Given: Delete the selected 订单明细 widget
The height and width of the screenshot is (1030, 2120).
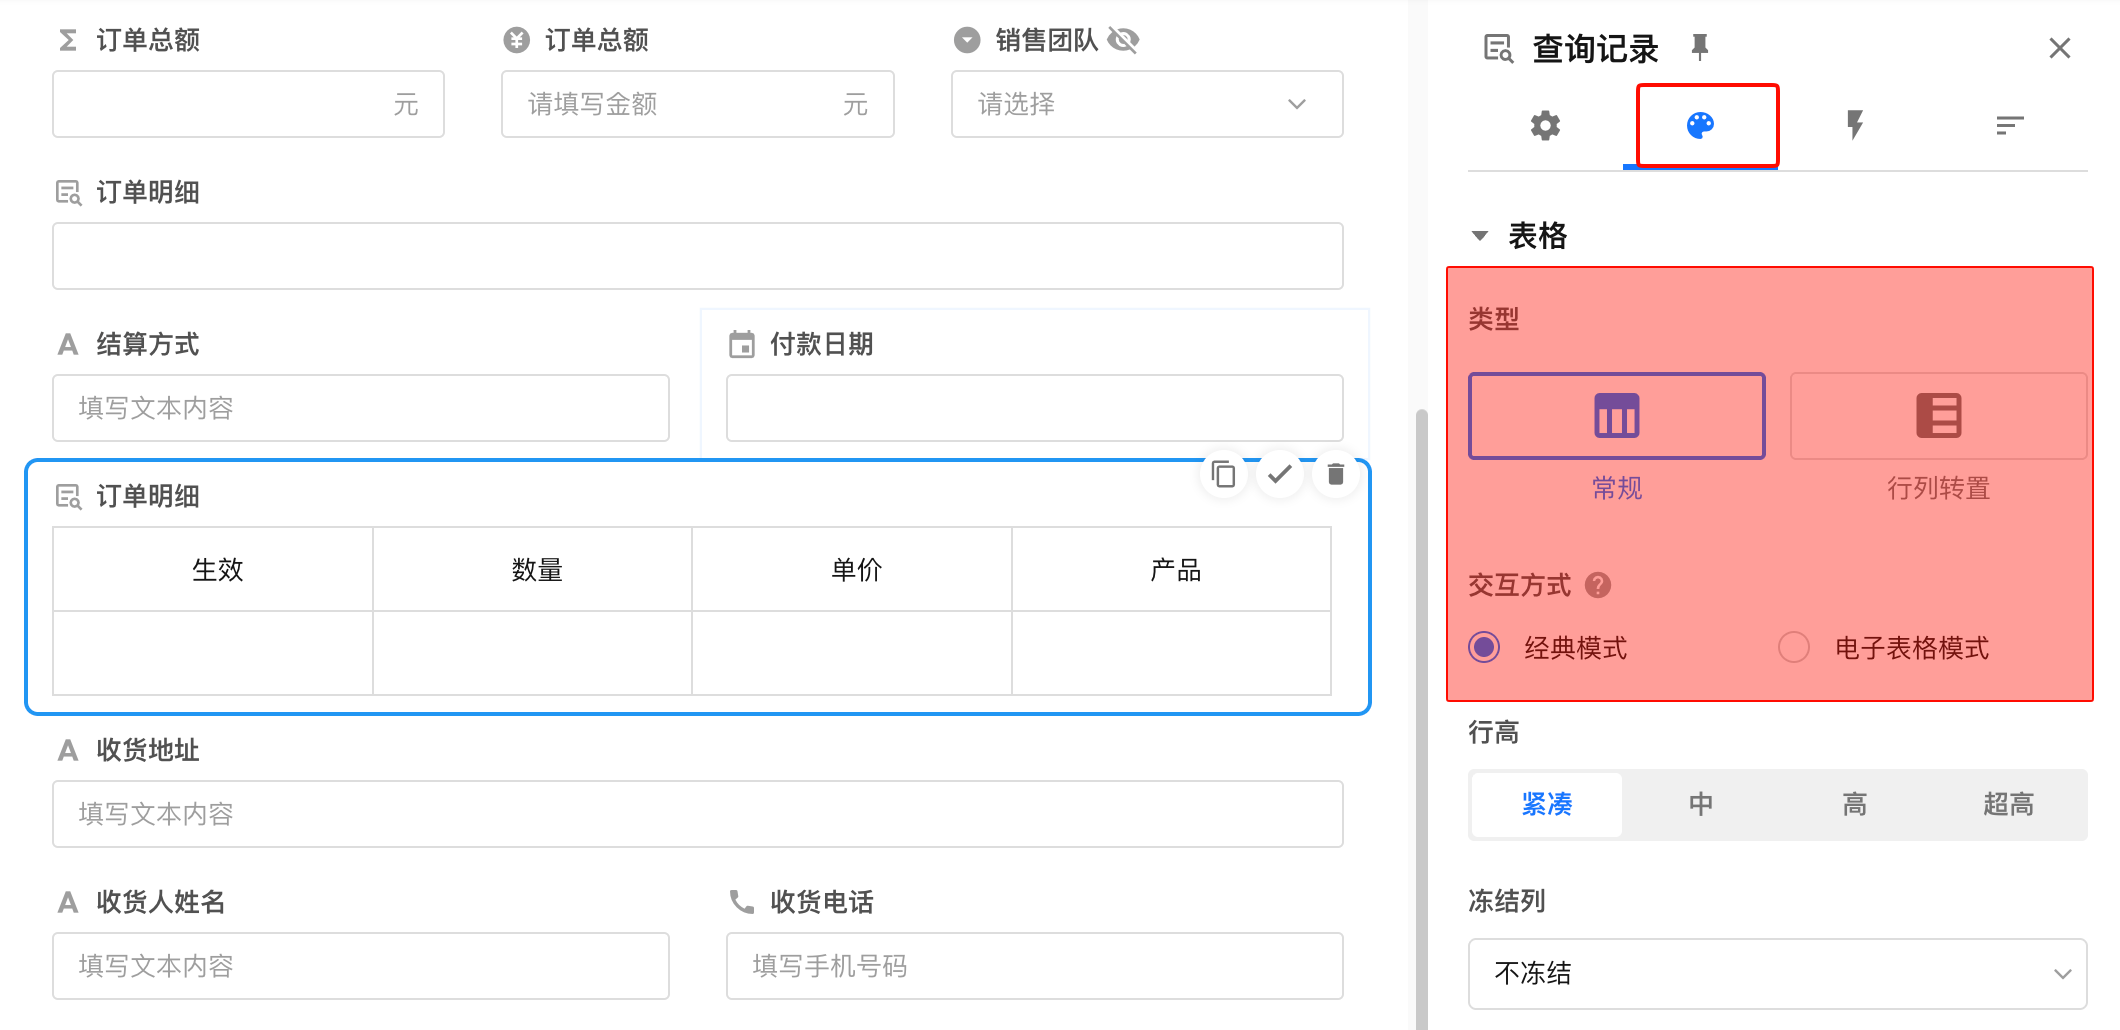Looking at the screenshot, I should click(1335, 474).
